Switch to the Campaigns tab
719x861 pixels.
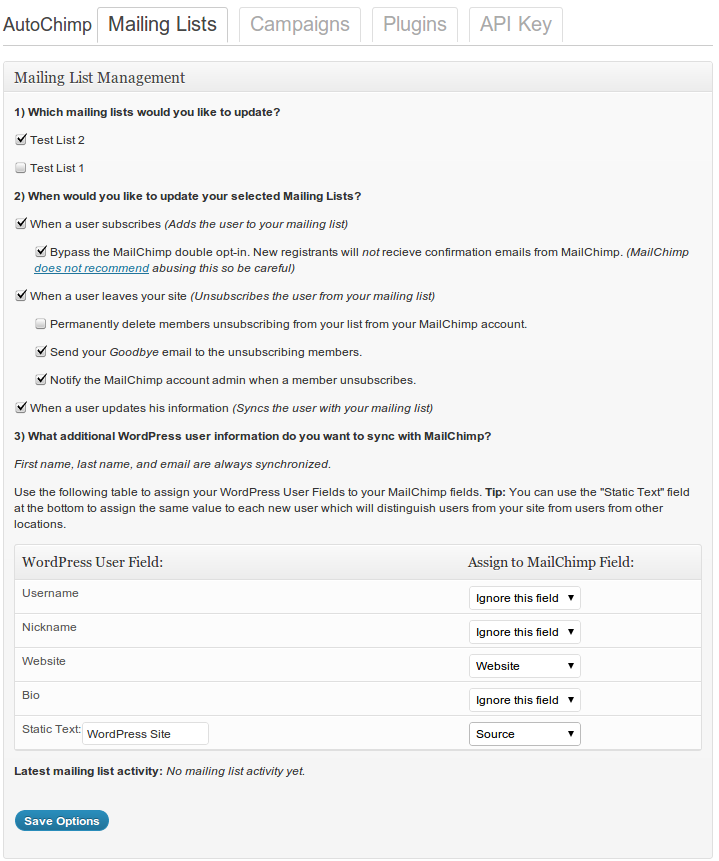pos(300,25)
